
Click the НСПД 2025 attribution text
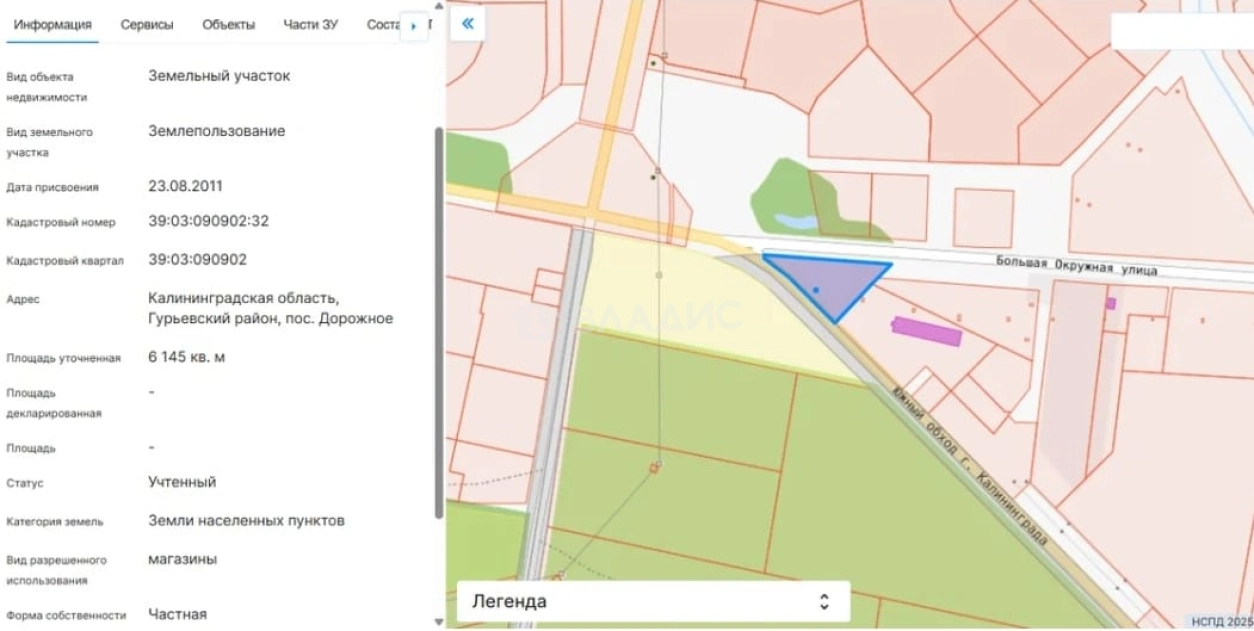(x=1221, y=621)
